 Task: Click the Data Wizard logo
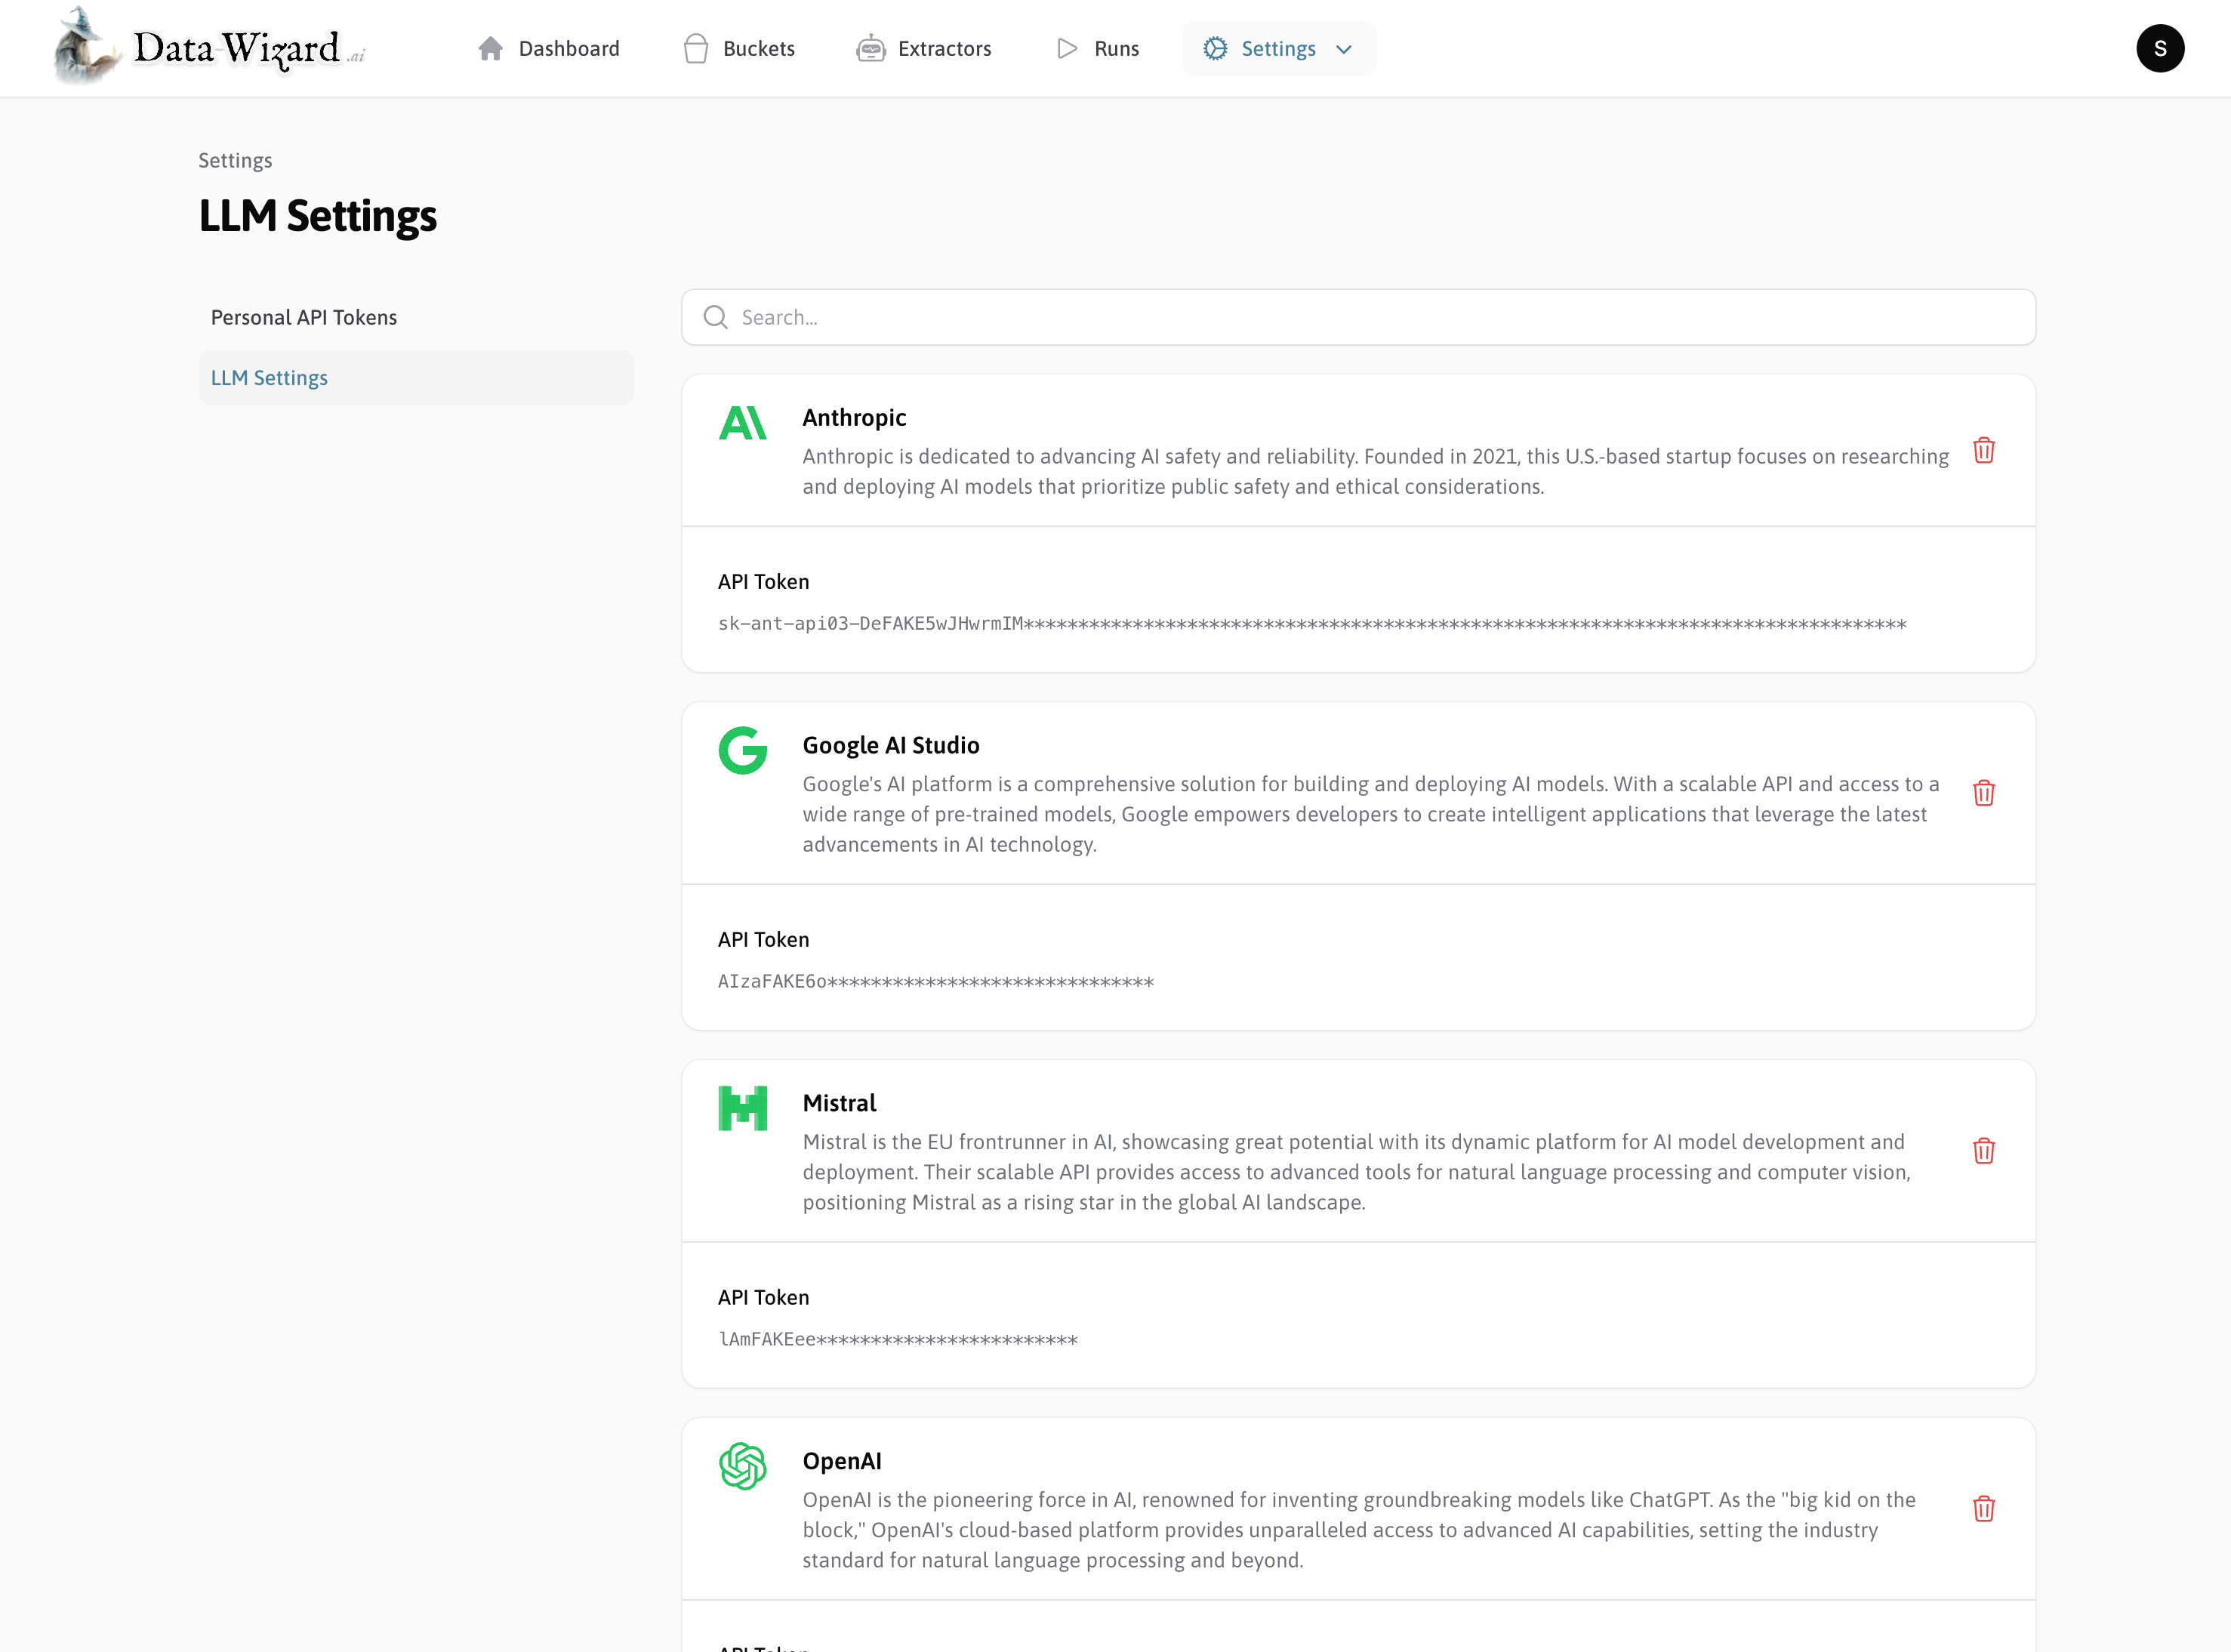[x=210, y=47]
